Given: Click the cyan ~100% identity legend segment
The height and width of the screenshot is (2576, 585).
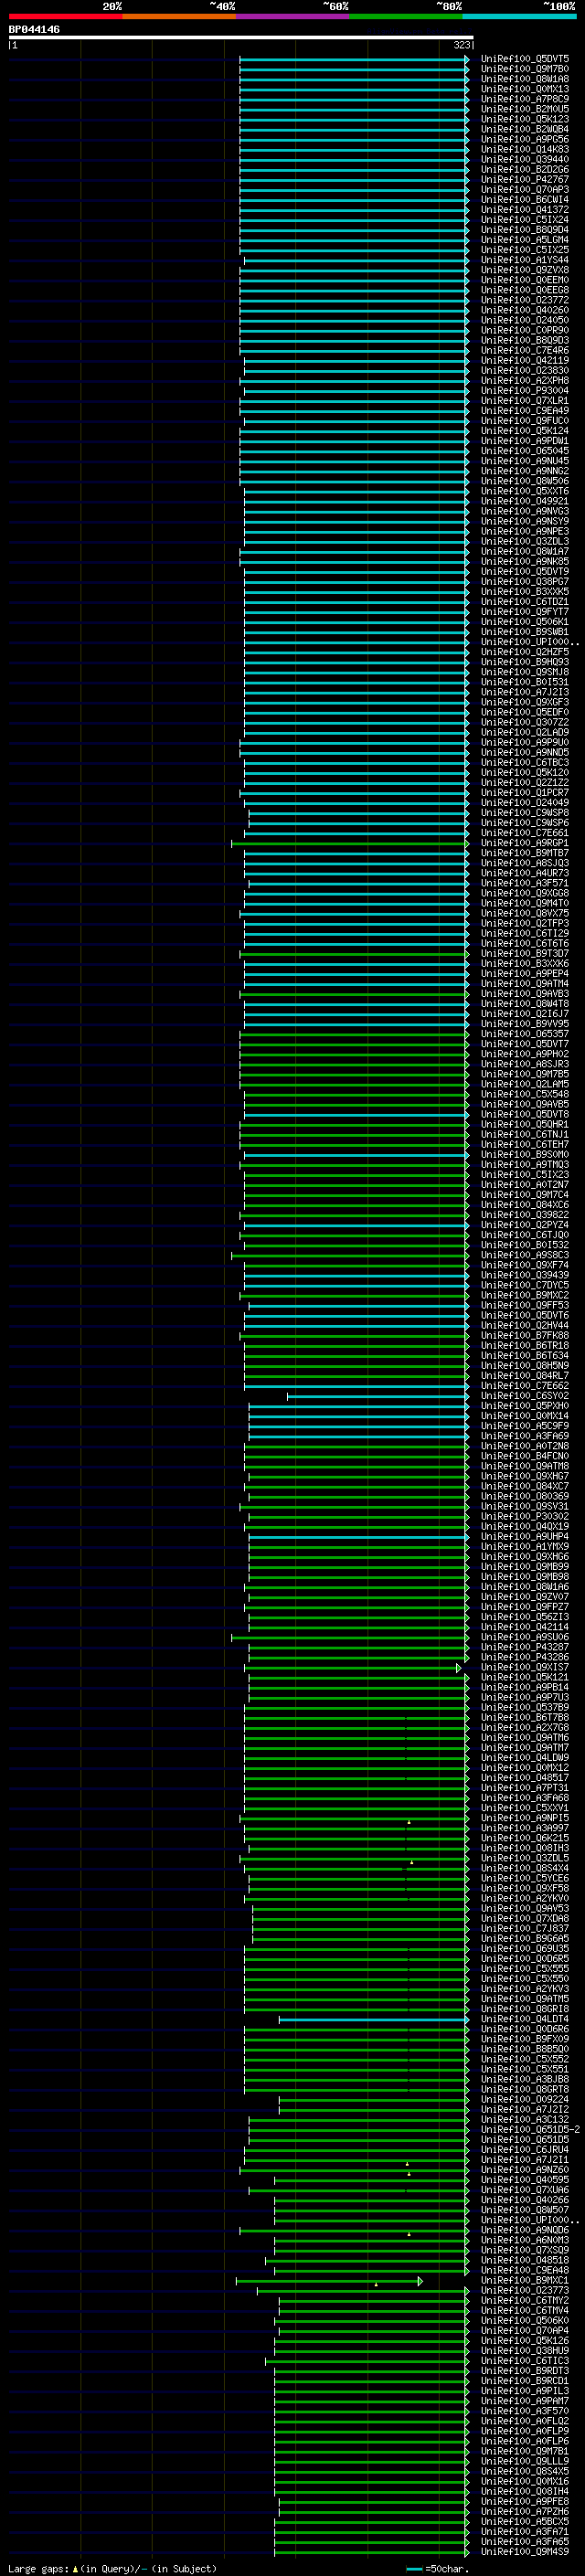Looking at the screenshot, I should (519, 16).
